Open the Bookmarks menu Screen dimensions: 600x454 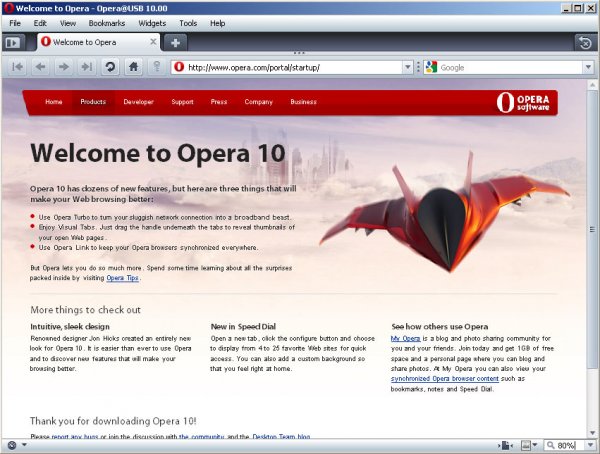point(107,23)
